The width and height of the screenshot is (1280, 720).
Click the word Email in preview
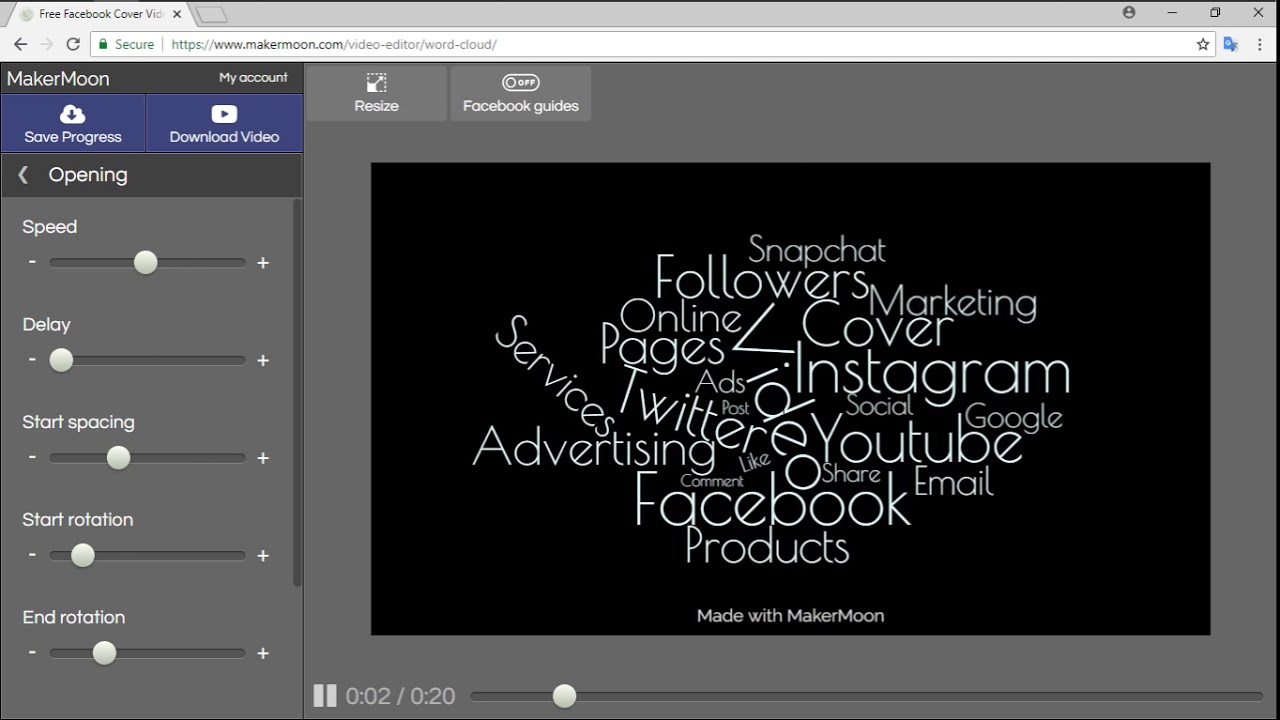954,482
